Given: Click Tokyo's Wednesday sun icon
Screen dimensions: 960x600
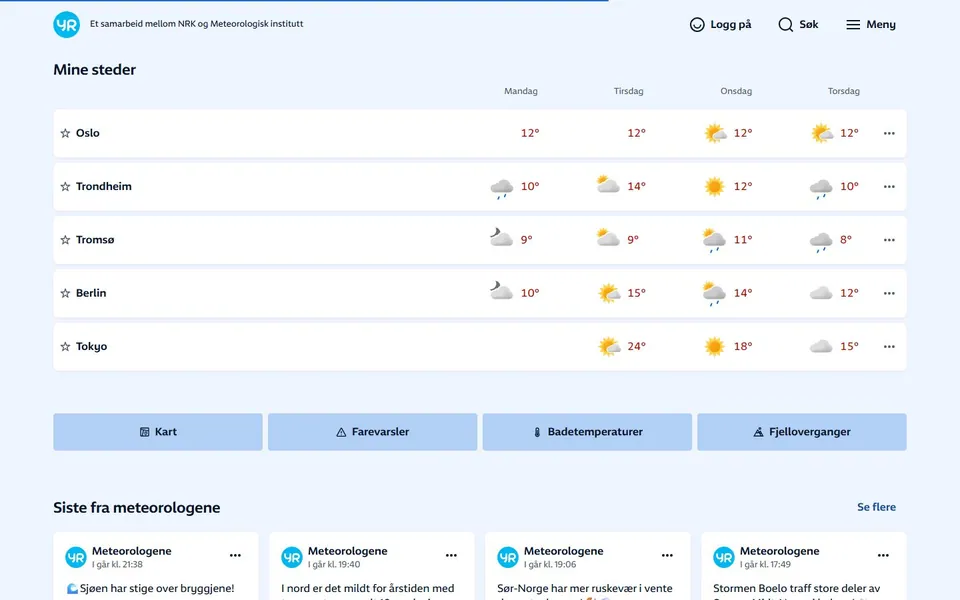Looking at the screenshot, I should point(714,346).
